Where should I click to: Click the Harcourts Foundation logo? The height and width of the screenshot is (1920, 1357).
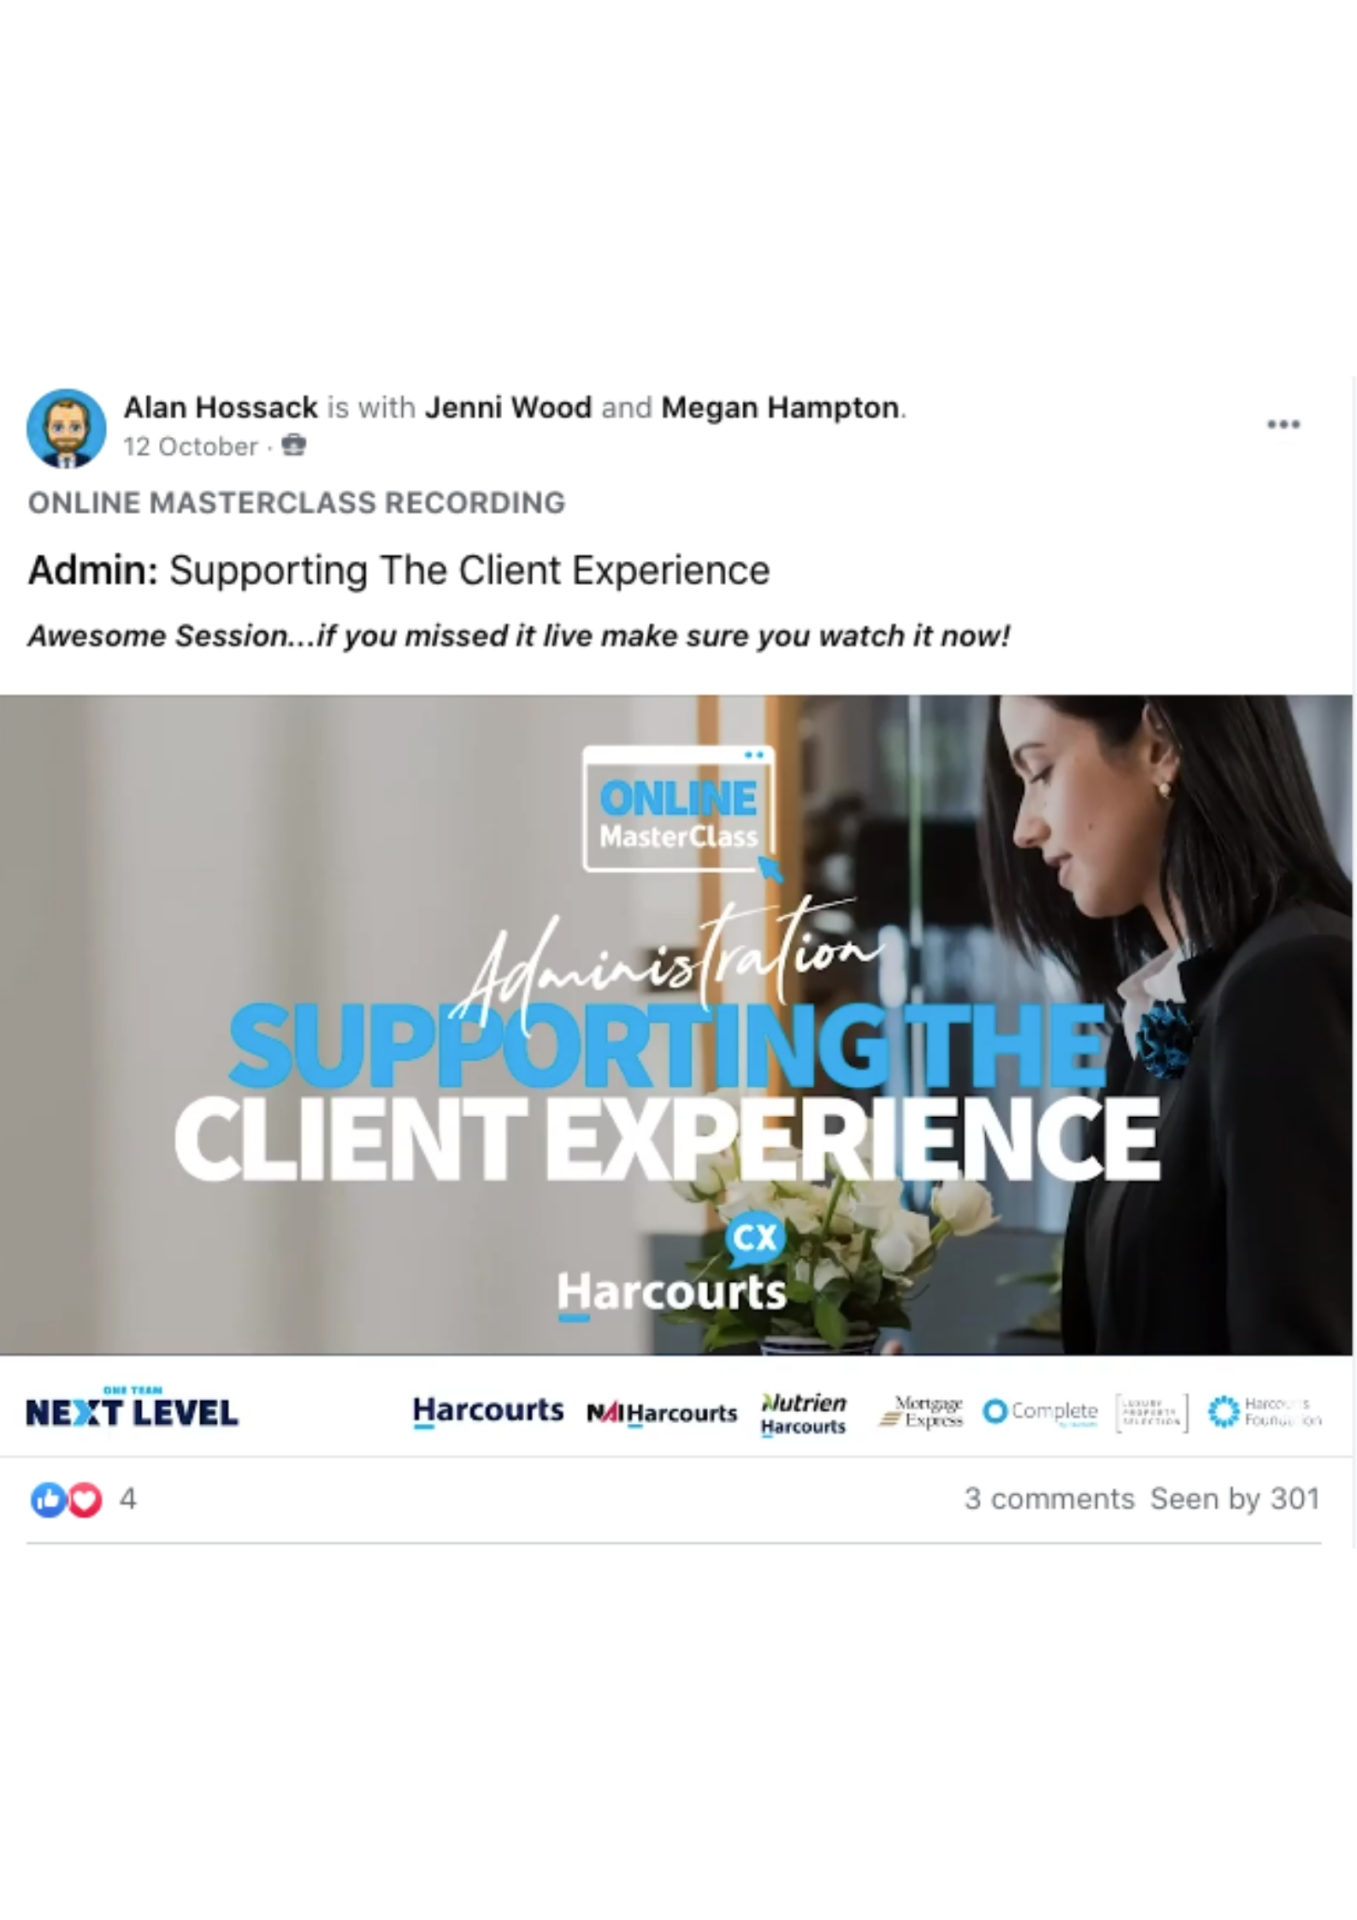(1265, 1412)
